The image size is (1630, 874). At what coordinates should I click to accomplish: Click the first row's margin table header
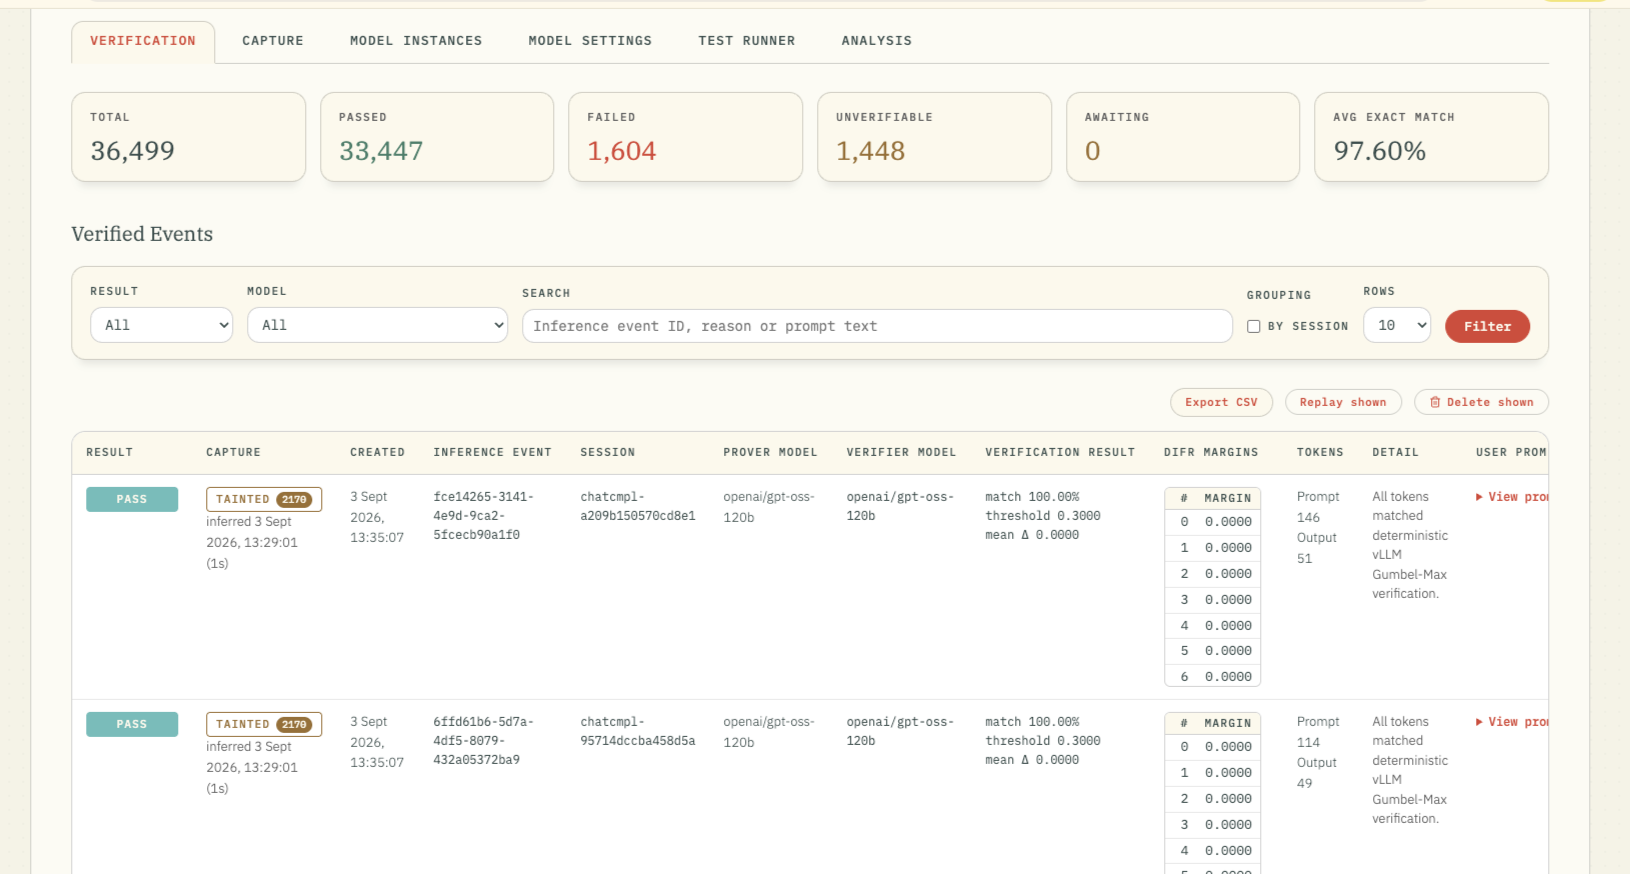point(1212,498)
